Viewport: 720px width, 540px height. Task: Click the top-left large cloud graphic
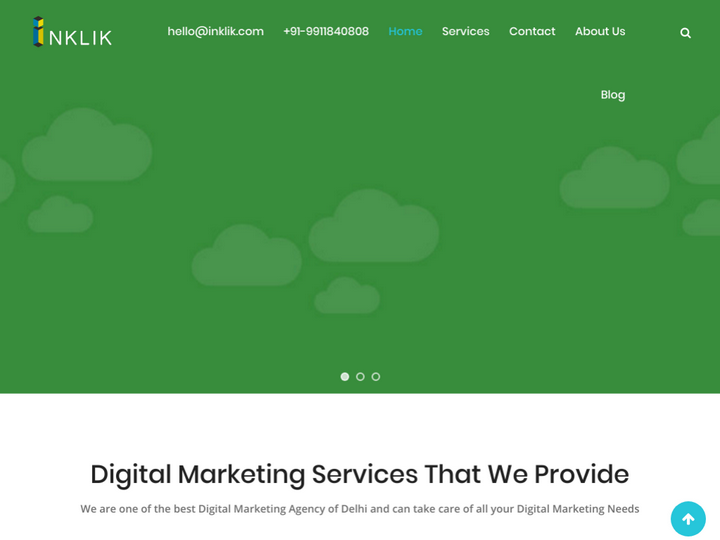pyautogui.click(x=87, y=145)
